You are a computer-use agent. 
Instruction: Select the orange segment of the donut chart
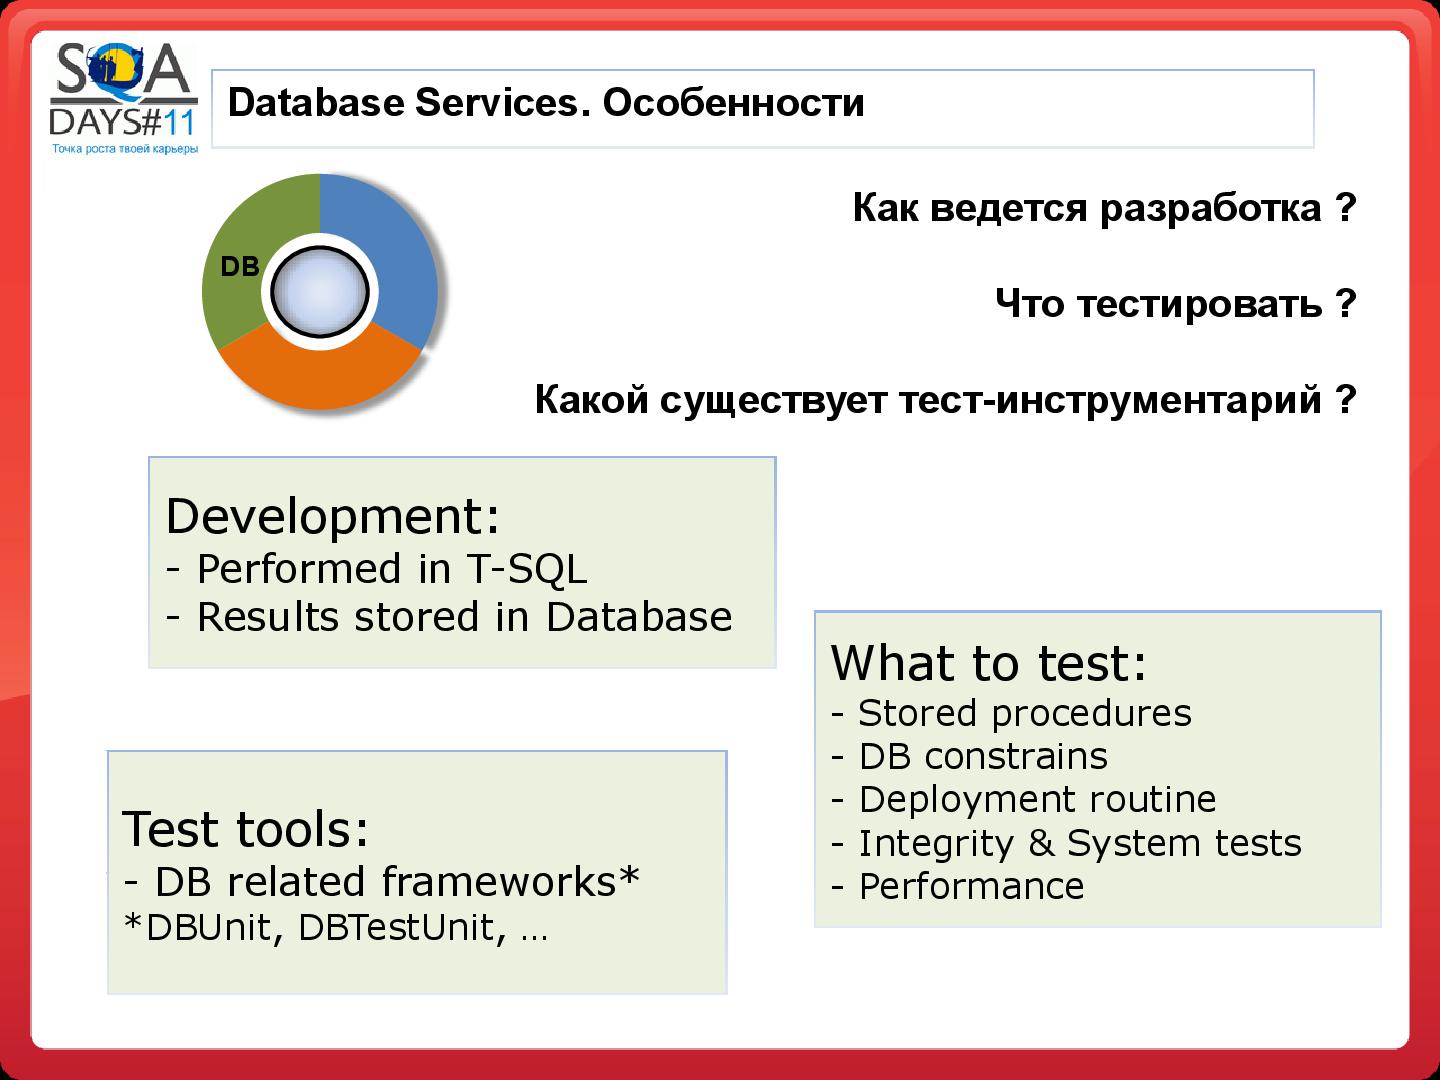coord(320,372)
